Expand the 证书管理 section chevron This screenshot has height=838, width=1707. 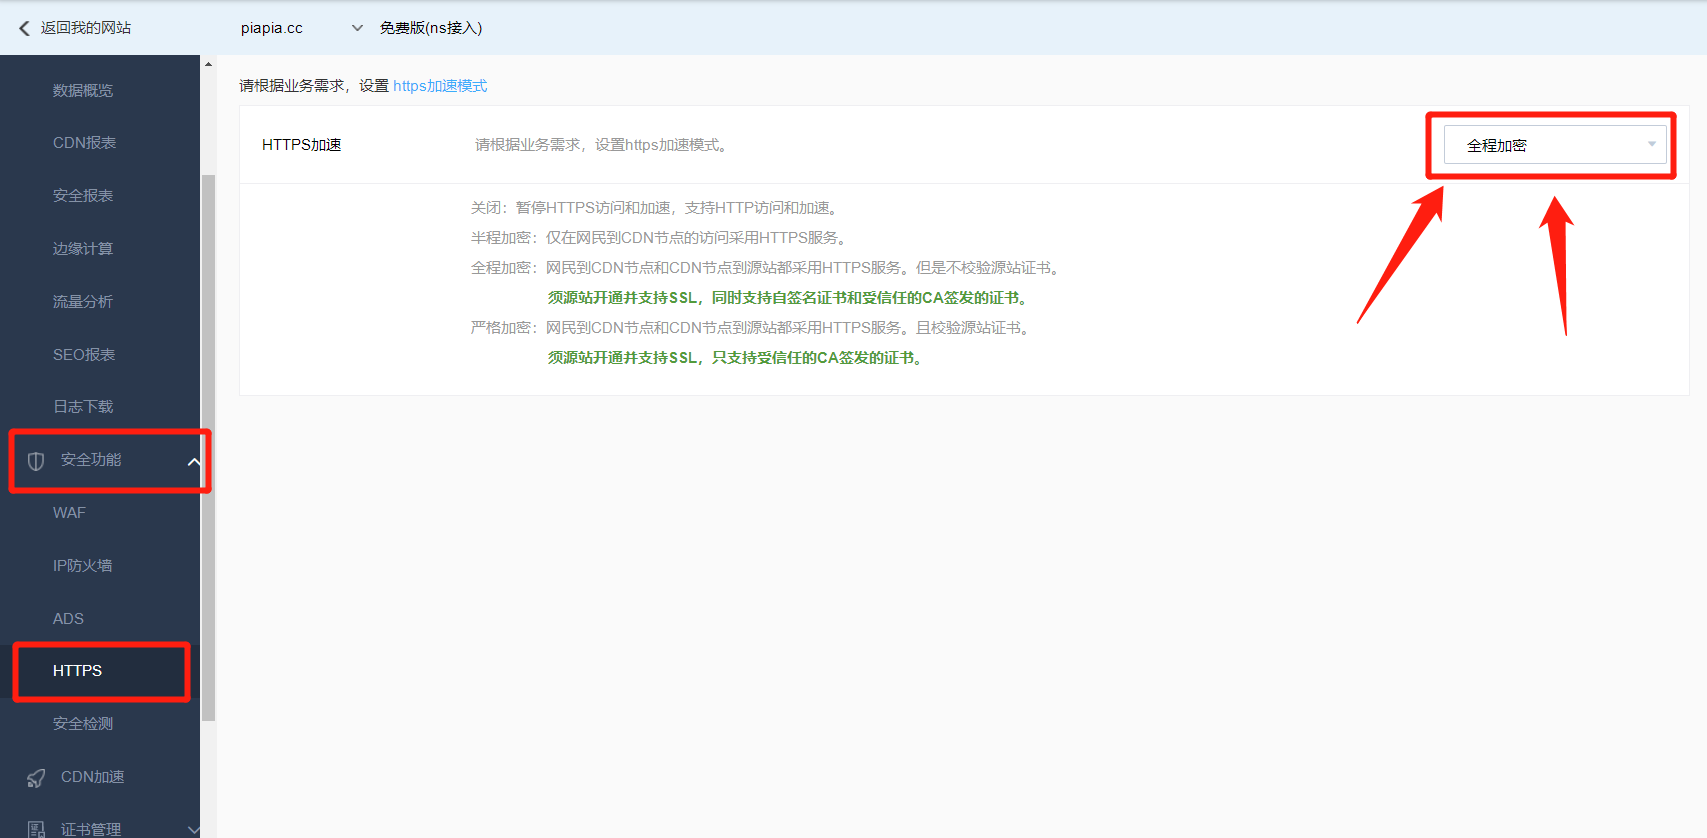click(194, 830)
